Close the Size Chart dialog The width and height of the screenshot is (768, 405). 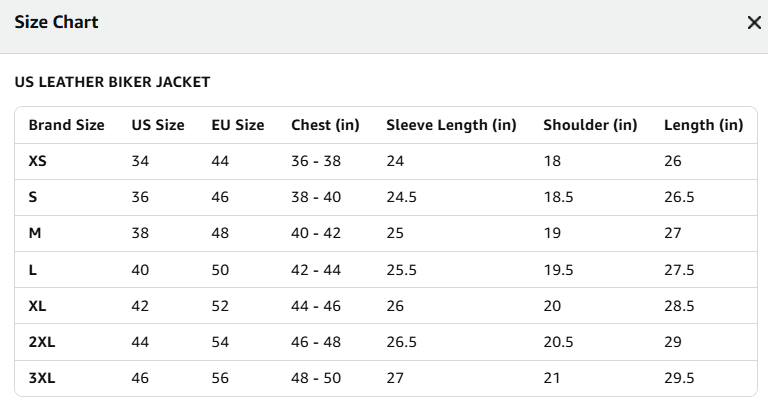[x=754, y=23]
